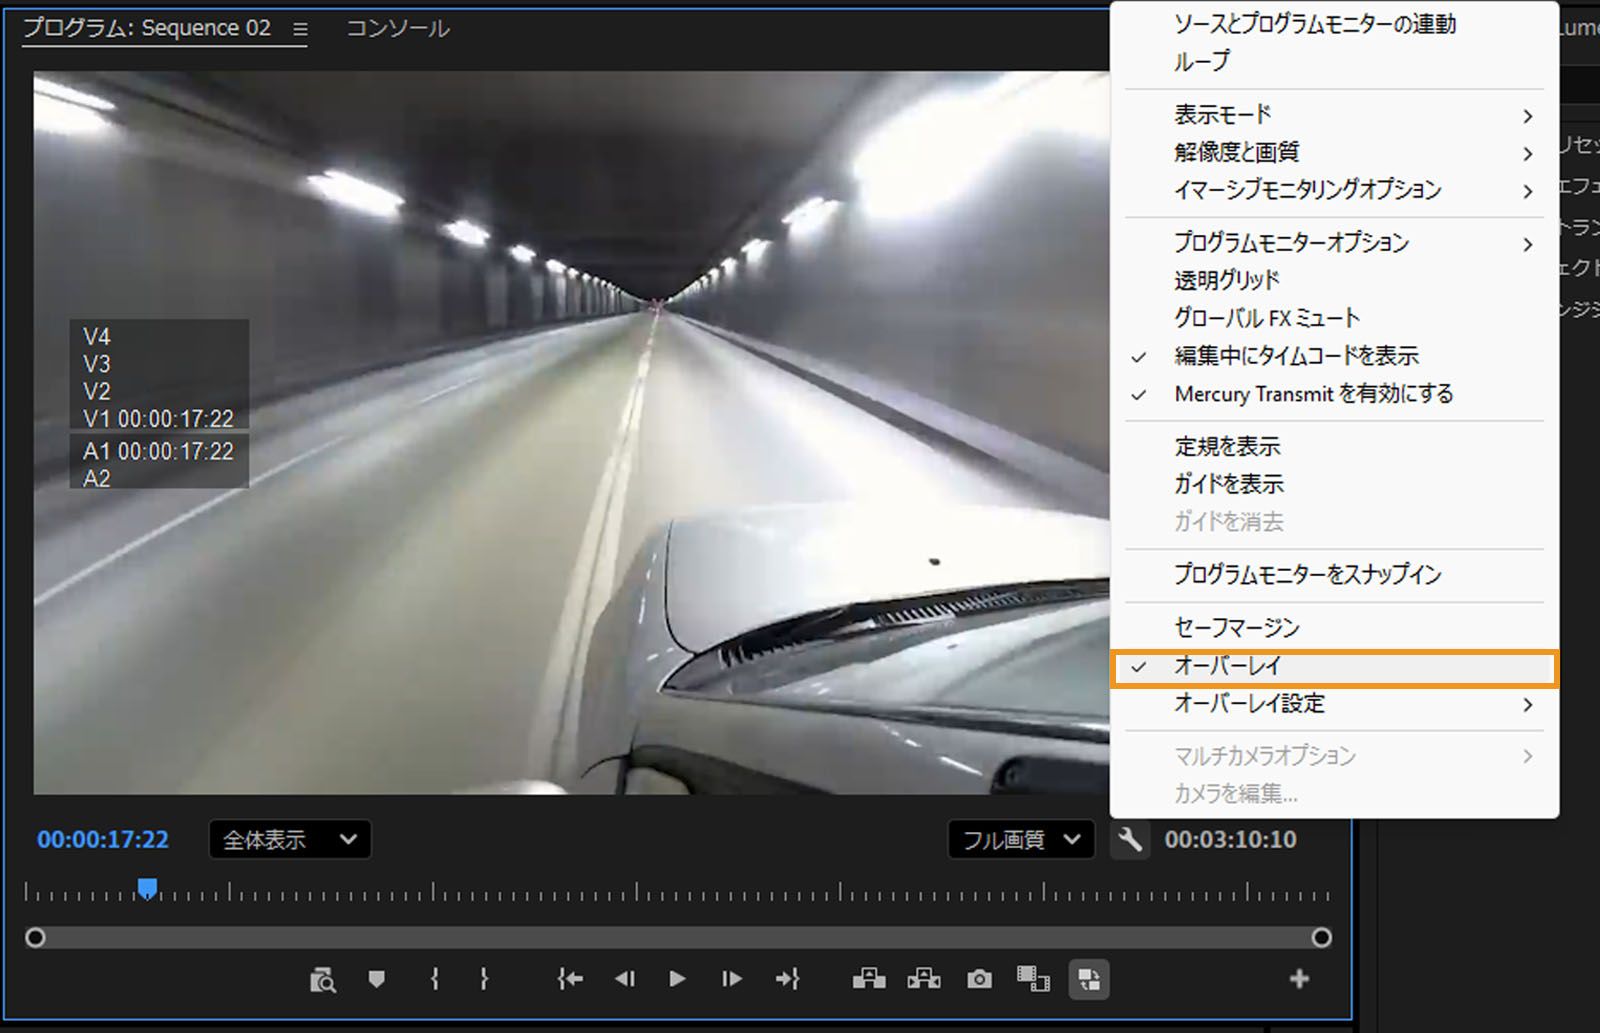This screenshot has height=1033, width=1600.
Task: Step forward one frame
Action: click(x=731, y=979)
